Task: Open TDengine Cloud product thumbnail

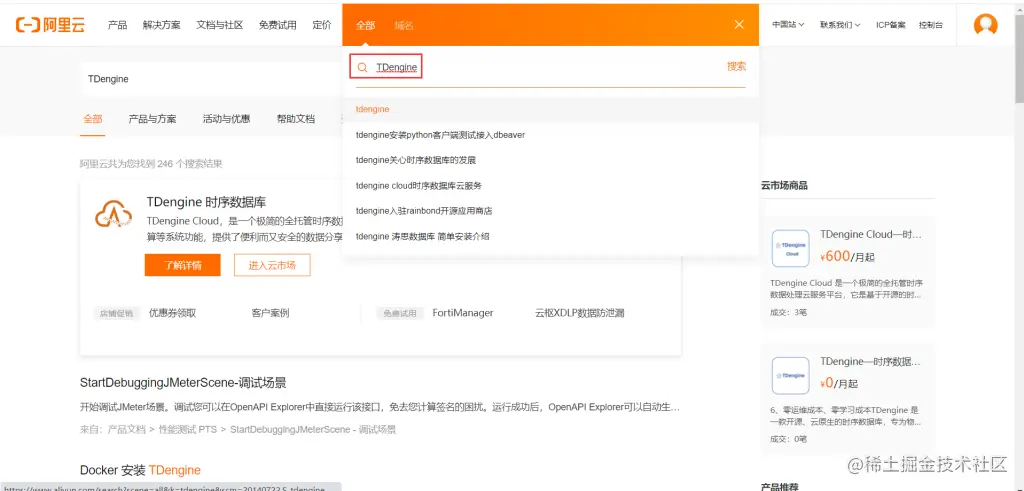Action: (790, 248)
